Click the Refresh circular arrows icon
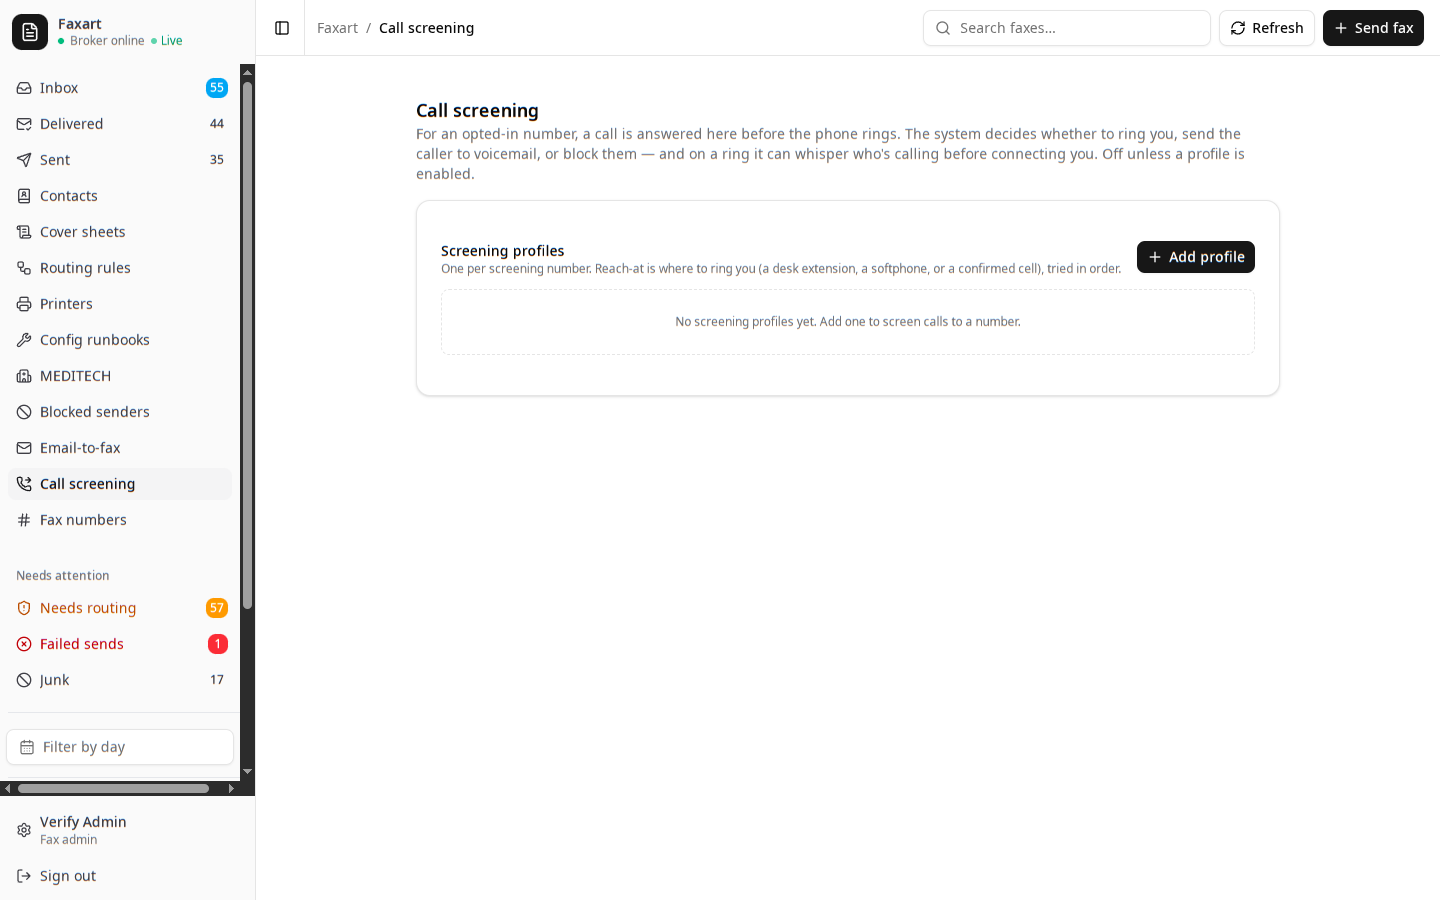This screenshot has height=900, width=1440. tap(1238, 28)
